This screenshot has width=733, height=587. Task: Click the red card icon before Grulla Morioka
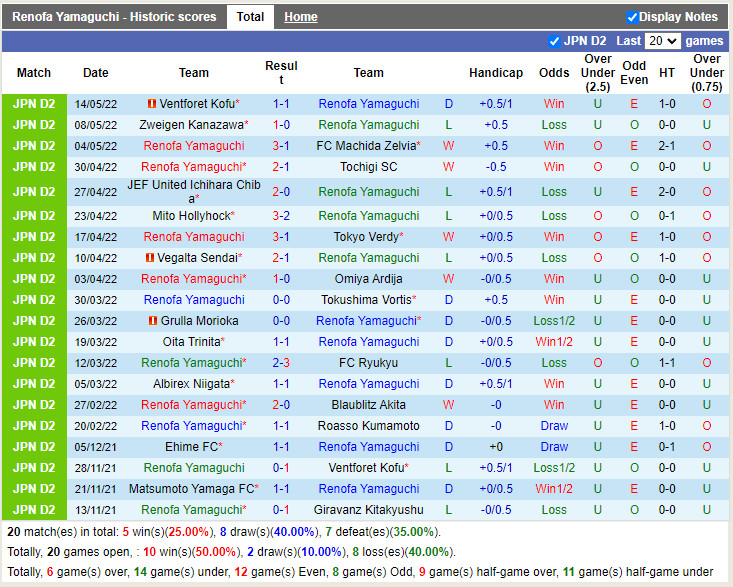click(x=153, y=321)
